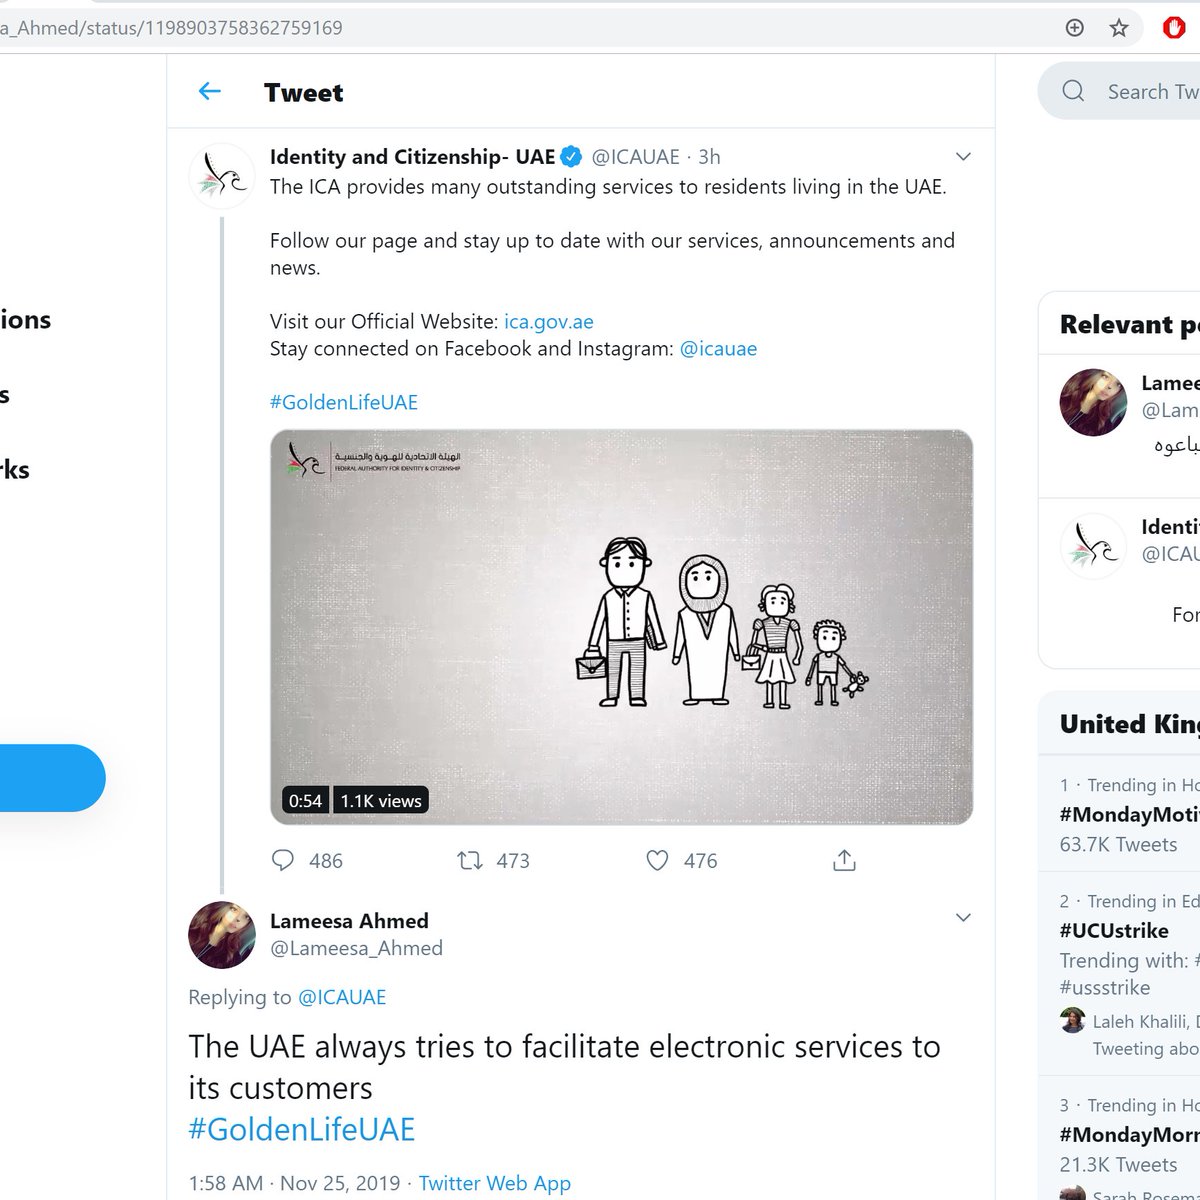
Task: Open #GoldenLifeUAE hashtag in ICAUAE tweet
Action: [344, 403]
